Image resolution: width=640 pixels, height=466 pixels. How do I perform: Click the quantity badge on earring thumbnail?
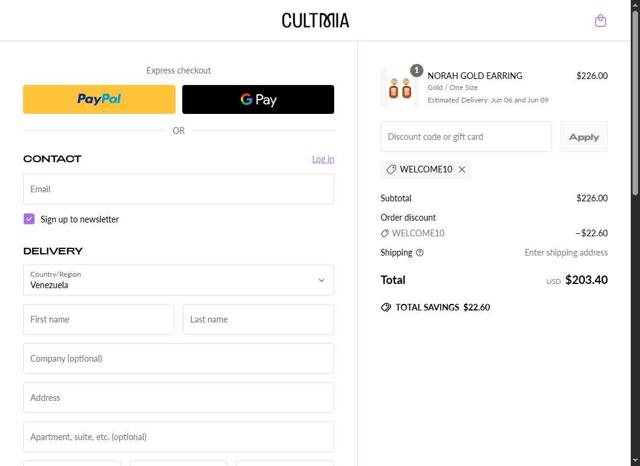tap(416, 71)
